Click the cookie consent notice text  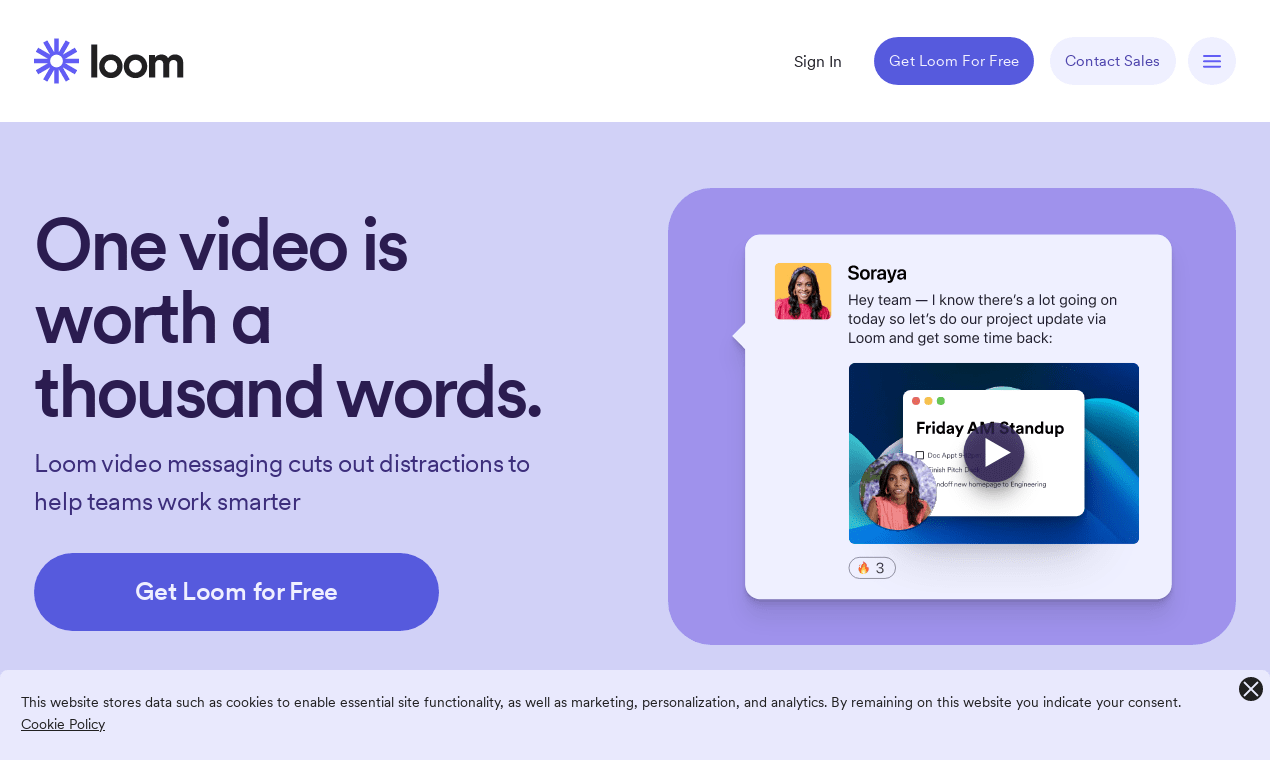(x=601, y=702)
